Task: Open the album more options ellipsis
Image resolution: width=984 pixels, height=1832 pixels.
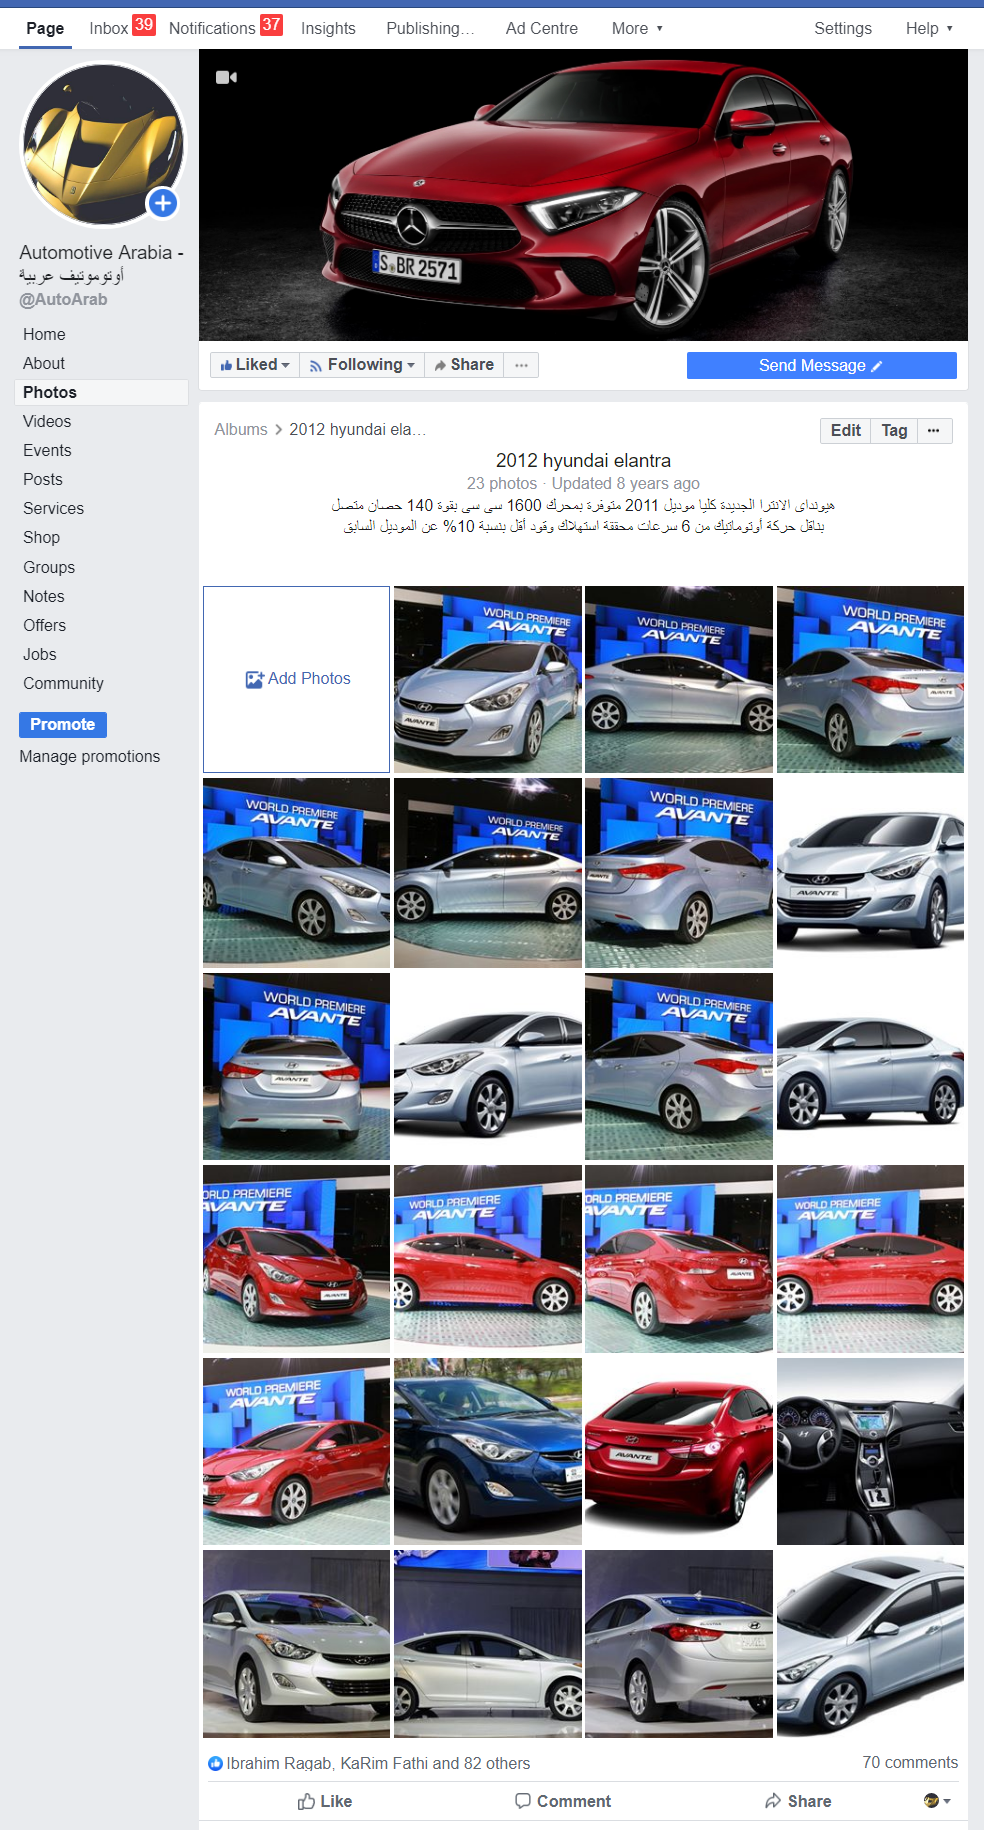Action: (933, 430)
